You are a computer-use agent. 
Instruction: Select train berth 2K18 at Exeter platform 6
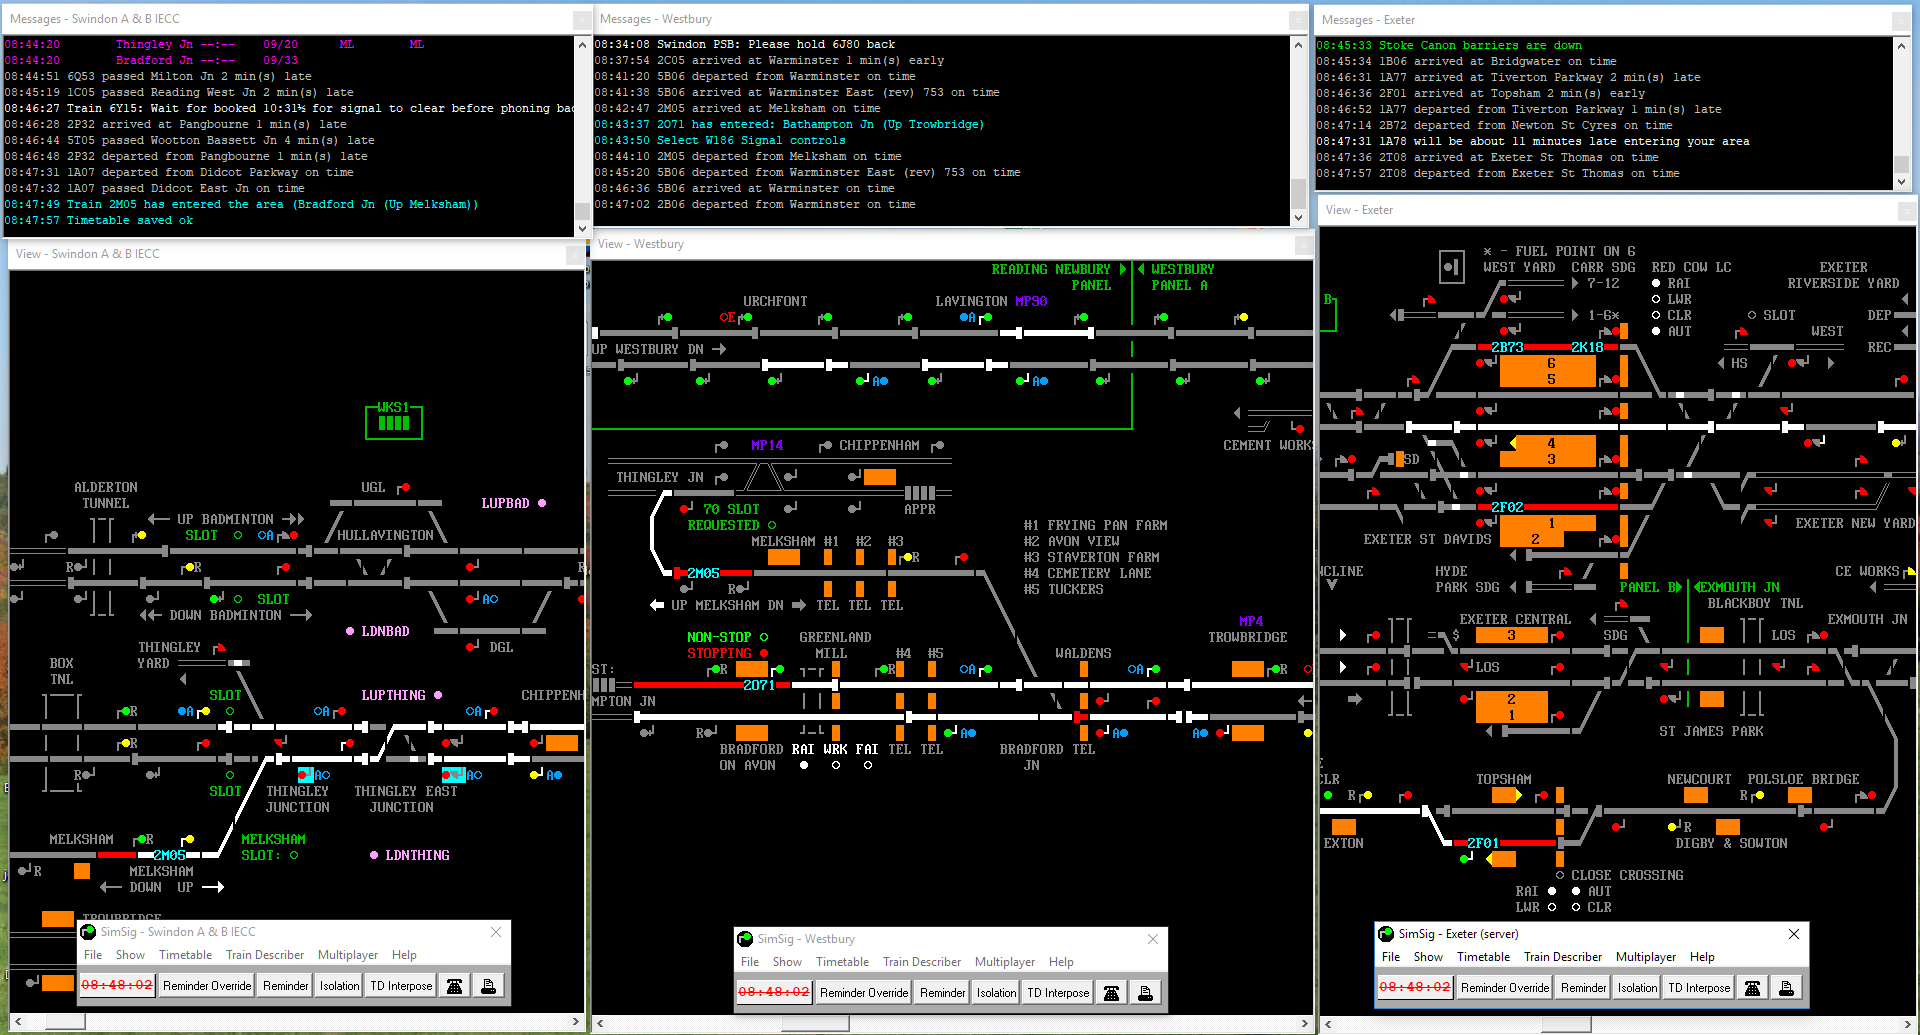coord(1587,347)
